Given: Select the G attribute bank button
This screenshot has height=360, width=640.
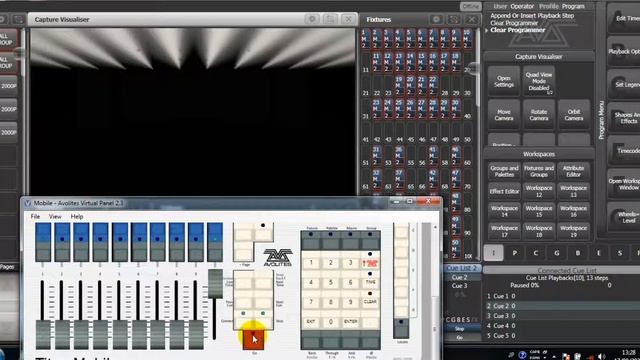Looking at the screenshot, I should pos(557,253).
